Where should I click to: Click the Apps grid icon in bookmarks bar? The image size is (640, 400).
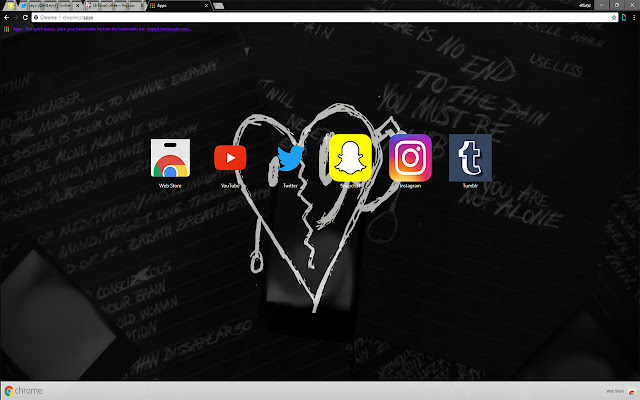[x=7, y=29]
